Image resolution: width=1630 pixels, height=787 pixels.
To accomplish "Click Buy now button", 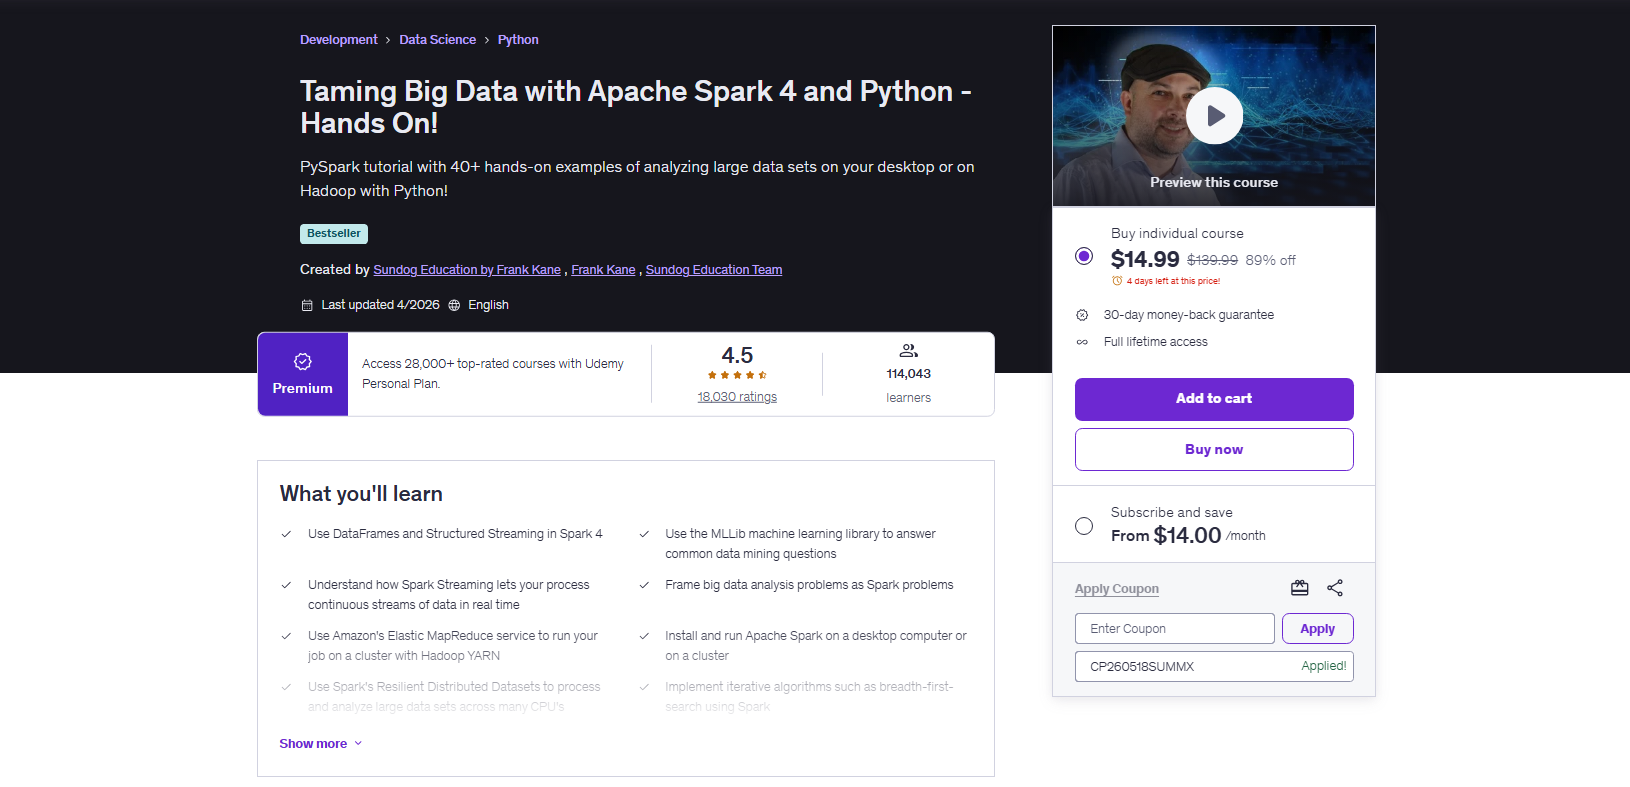I will coord(1214,450).
